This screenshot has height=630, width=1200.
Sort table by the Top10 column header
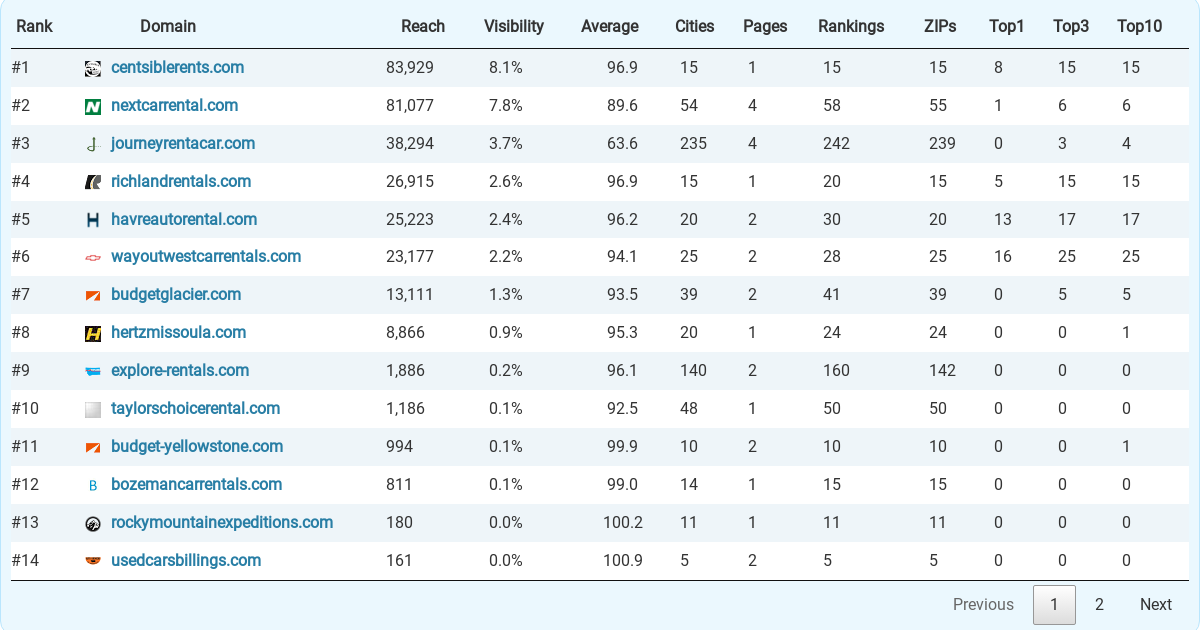(x=1140, y=26)
